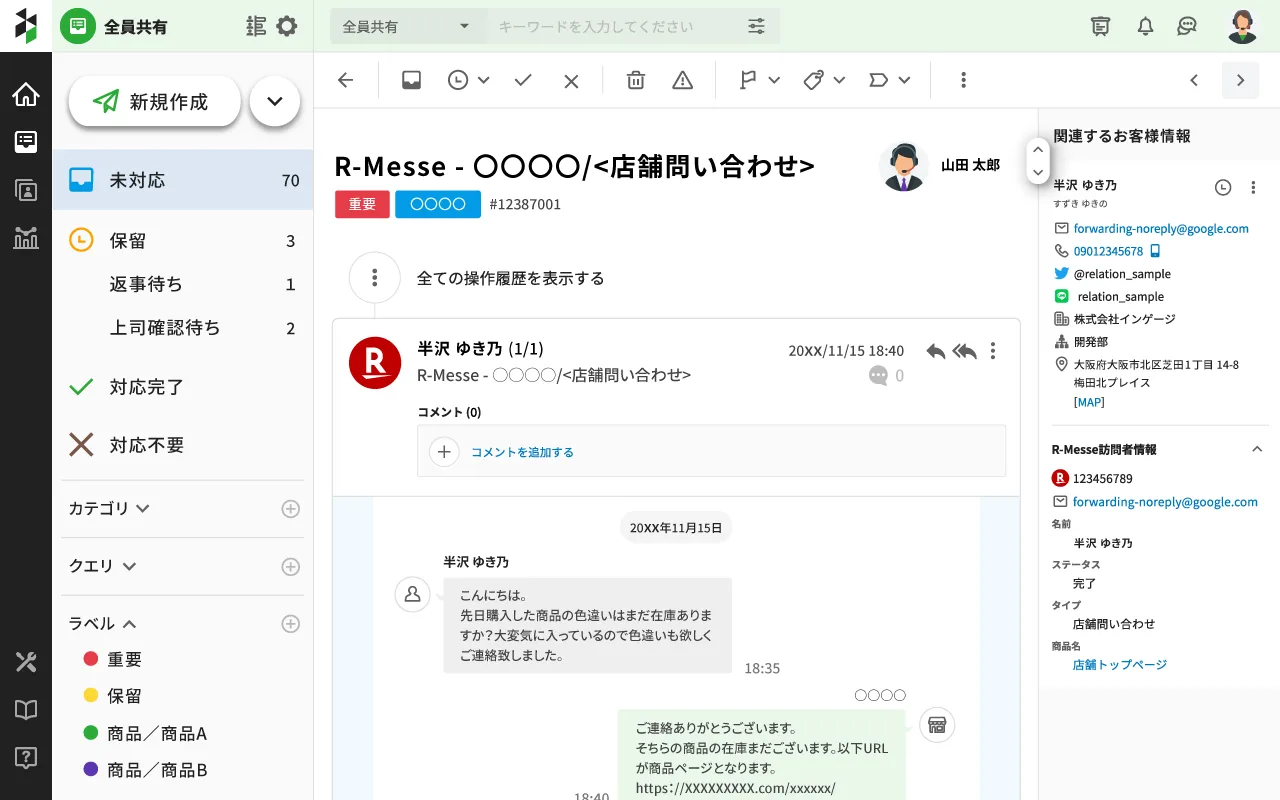Open 全員共有 search scope dropdown
This screenshot has width=1280, height=800.
click(x=407, y=27)
